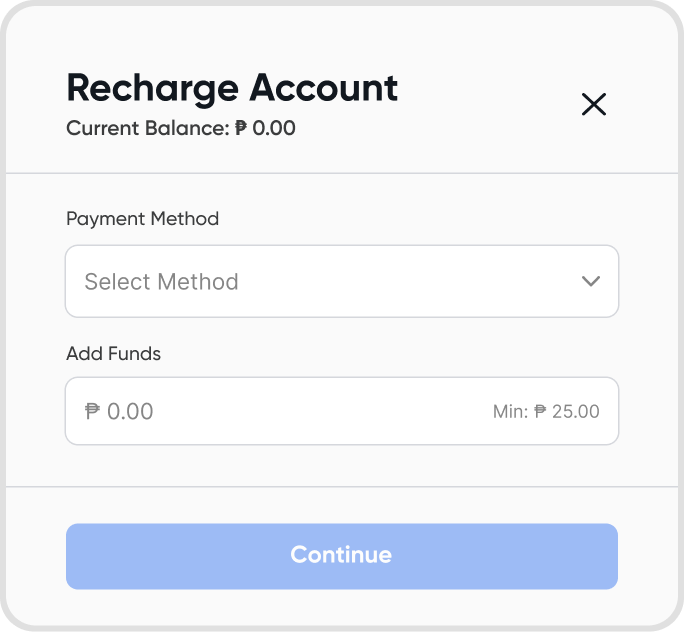Click the peso sign in Current Balance

241,128
